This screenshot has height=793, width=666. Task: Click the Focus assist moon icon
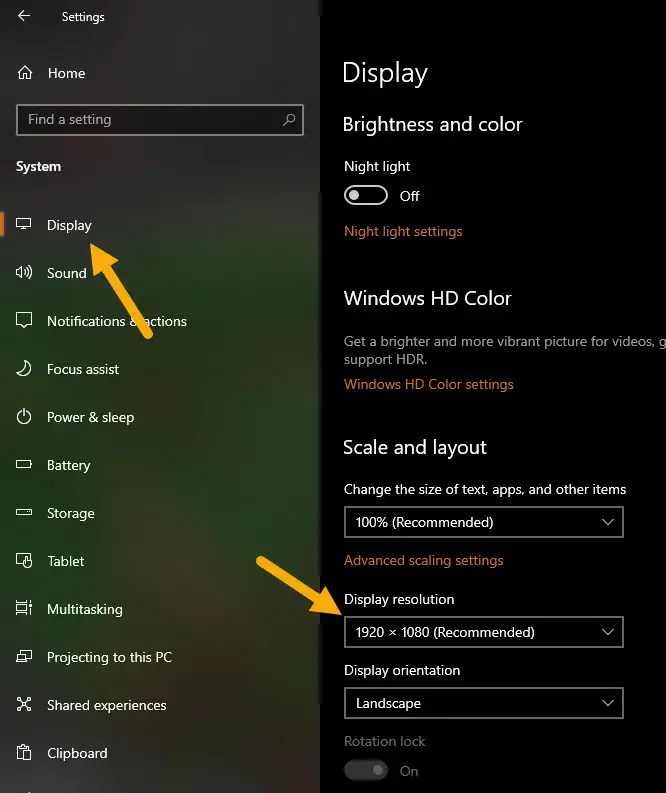24,368
